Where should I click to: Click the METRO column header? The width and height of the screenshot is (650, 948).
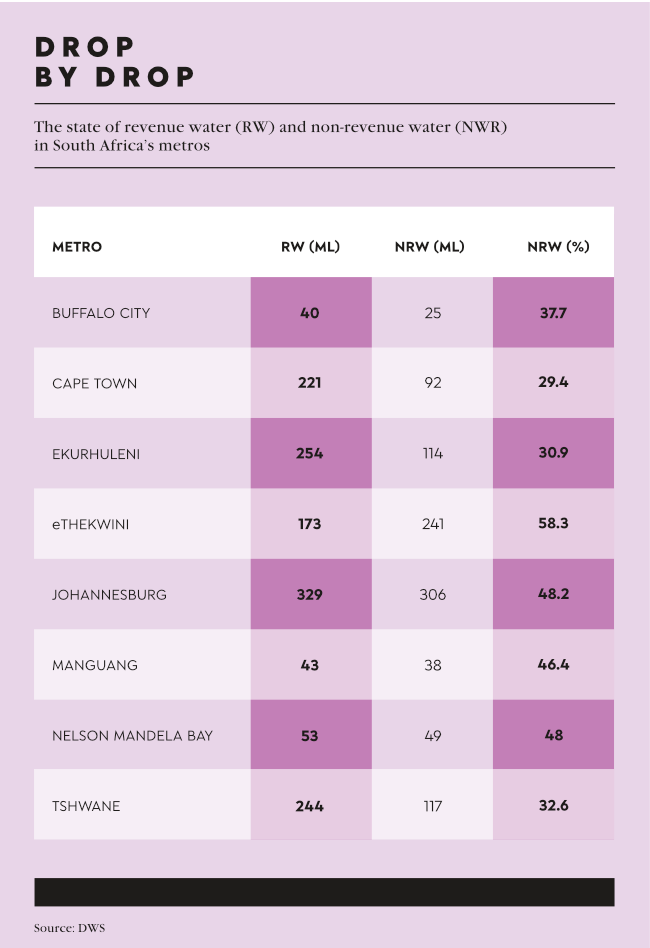coord(77,247)
